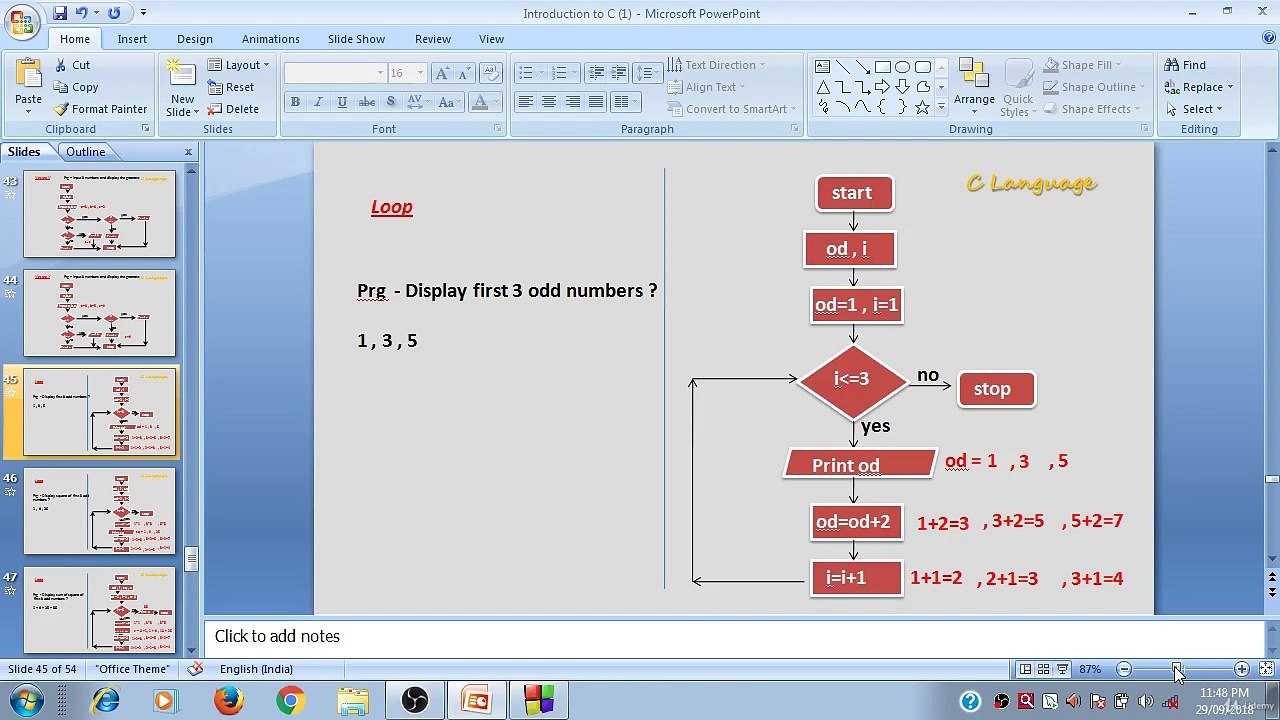Switch to the Review tab
Viewport: 1280px width, 720px height.
pyautogui.click(x=433, y=39)
